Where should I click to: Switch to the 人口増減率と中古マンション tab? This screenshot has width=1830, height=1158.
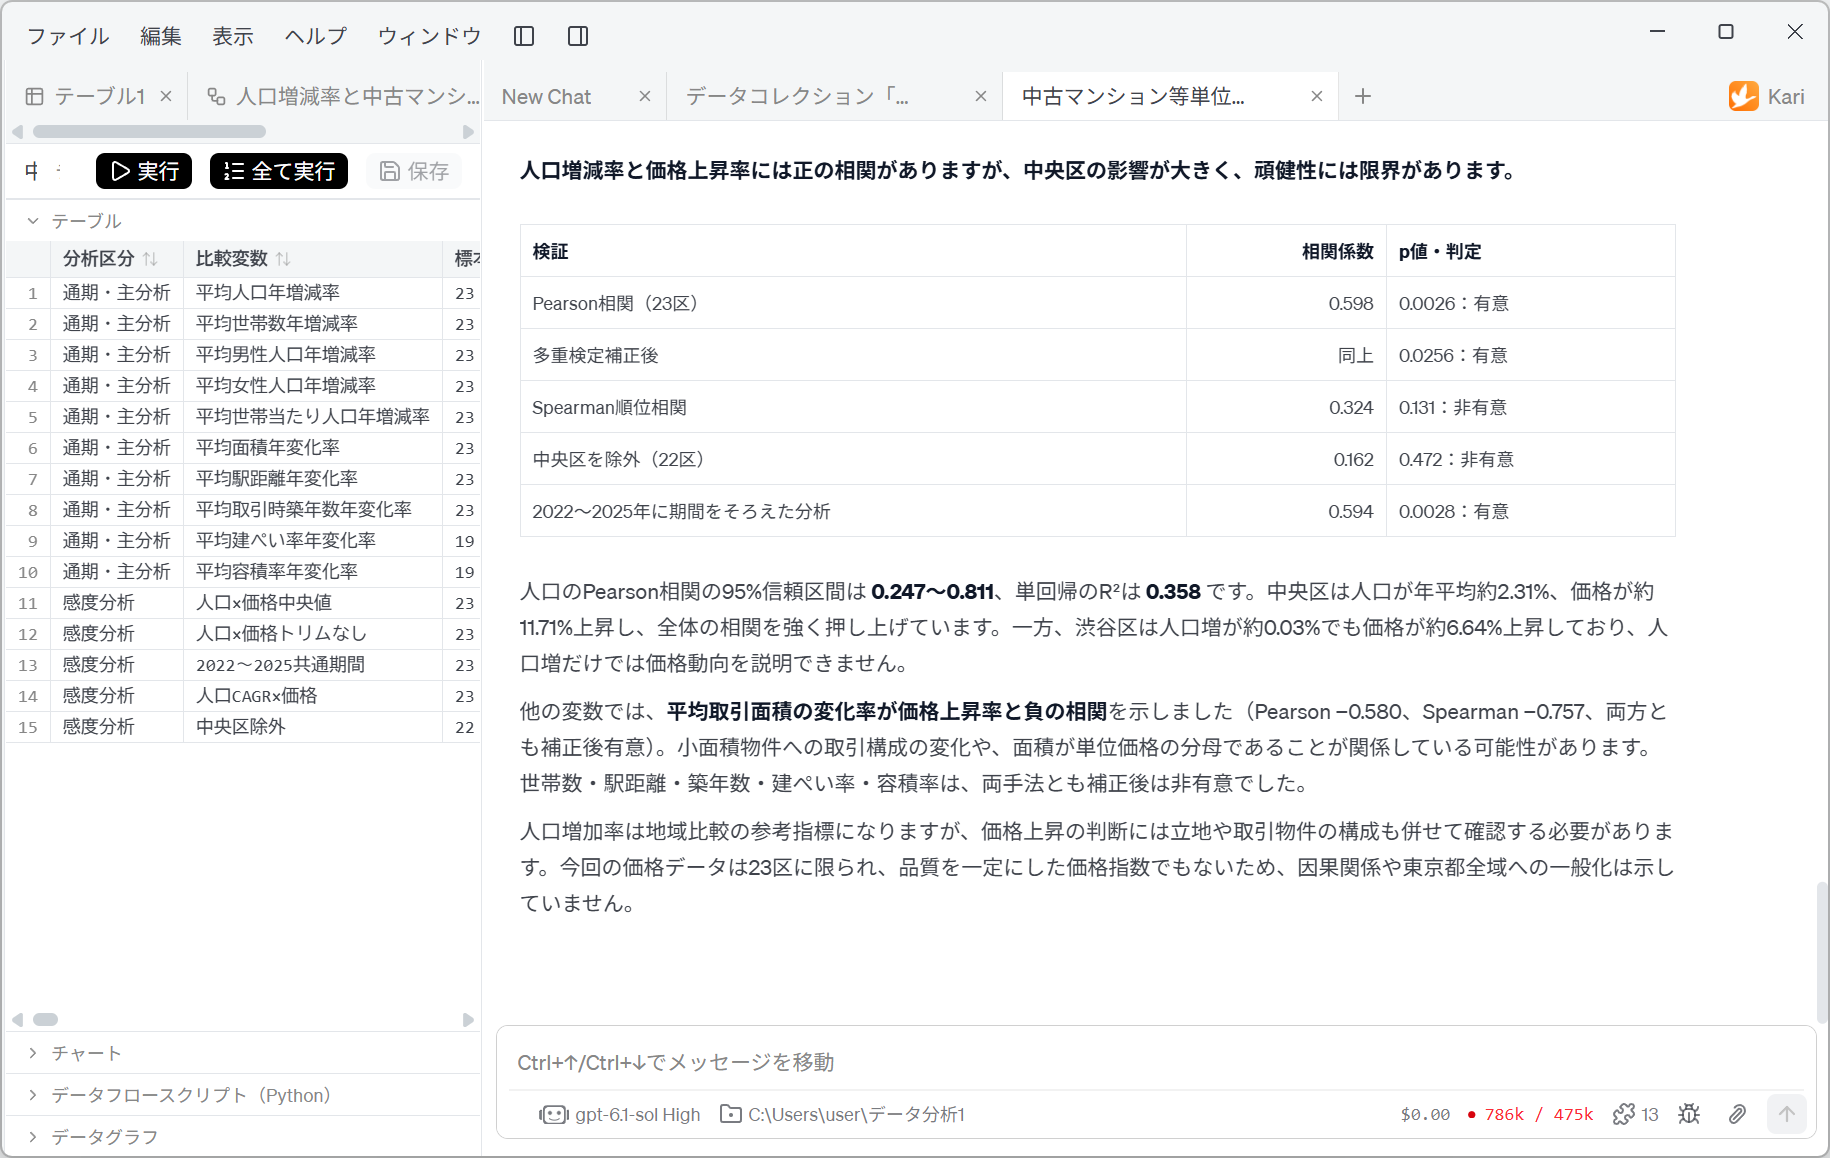[x=343, y=96]
